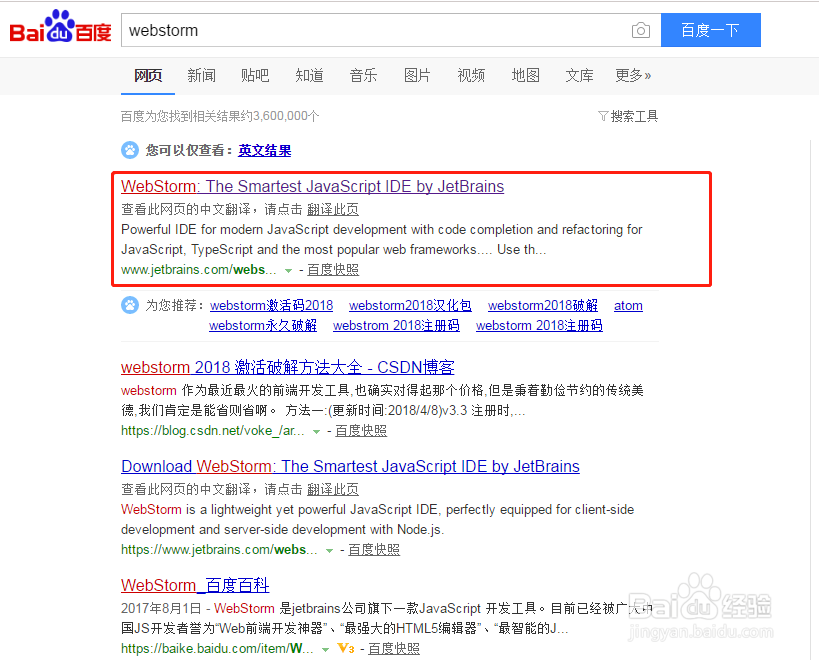819x660 pixels.
Task: Open the 贴吧 tab
Action: pos(255,76)
